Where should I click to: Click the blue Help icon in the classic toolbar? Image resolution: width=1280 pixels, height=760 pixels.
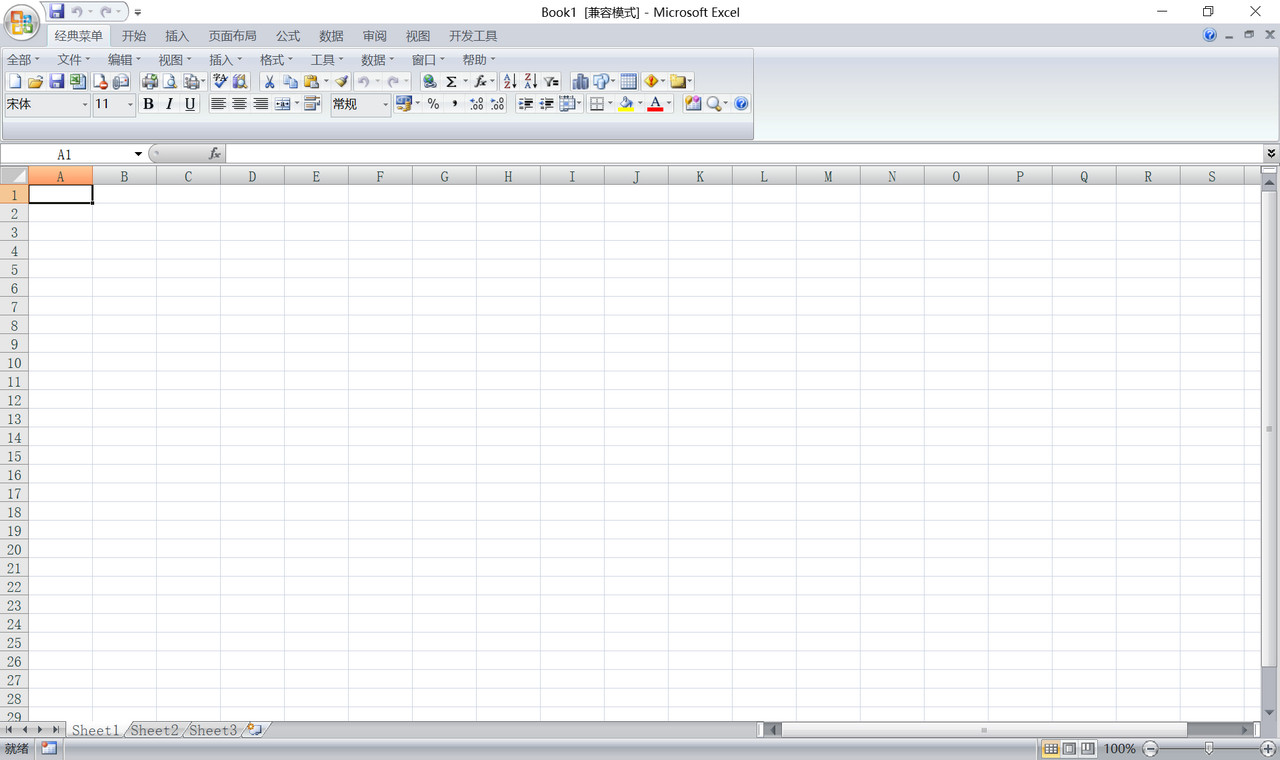(741, 104)
